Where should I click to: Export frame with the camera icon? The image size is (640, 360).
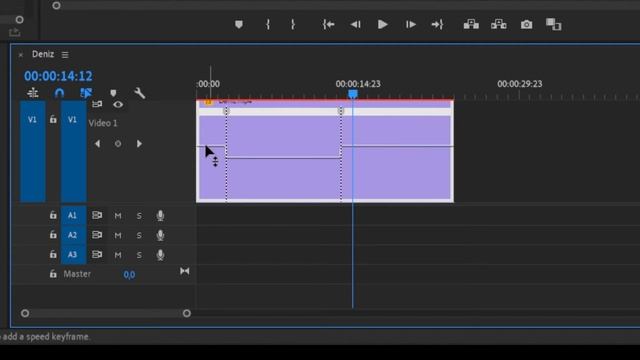(x=527, y=24)
